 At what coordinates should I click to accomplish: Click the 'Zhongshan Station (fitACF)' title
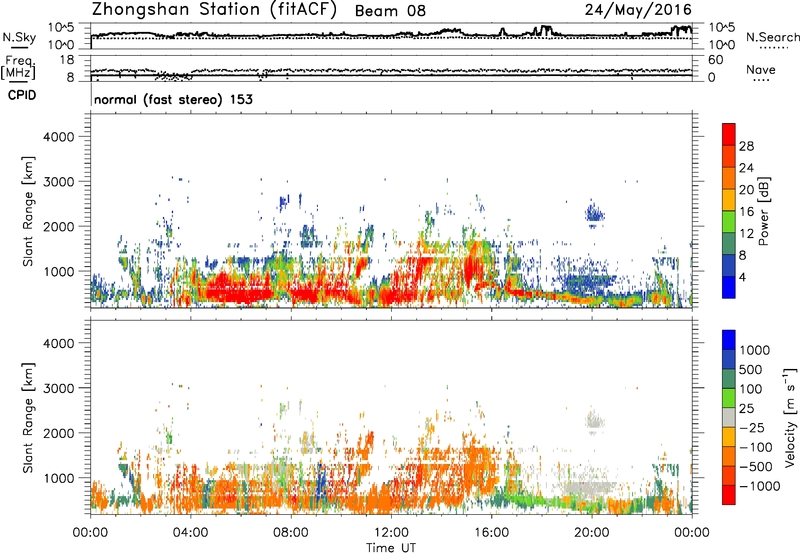click(x=214, y=10)
